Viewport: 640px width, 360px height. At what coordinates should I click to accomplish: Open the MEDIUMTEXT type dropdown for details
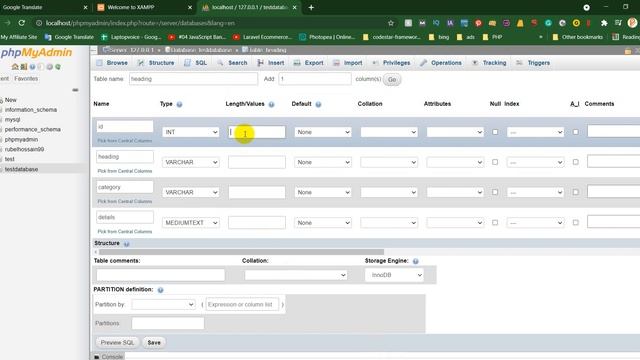pyautogui.click(x=191, y=223)
